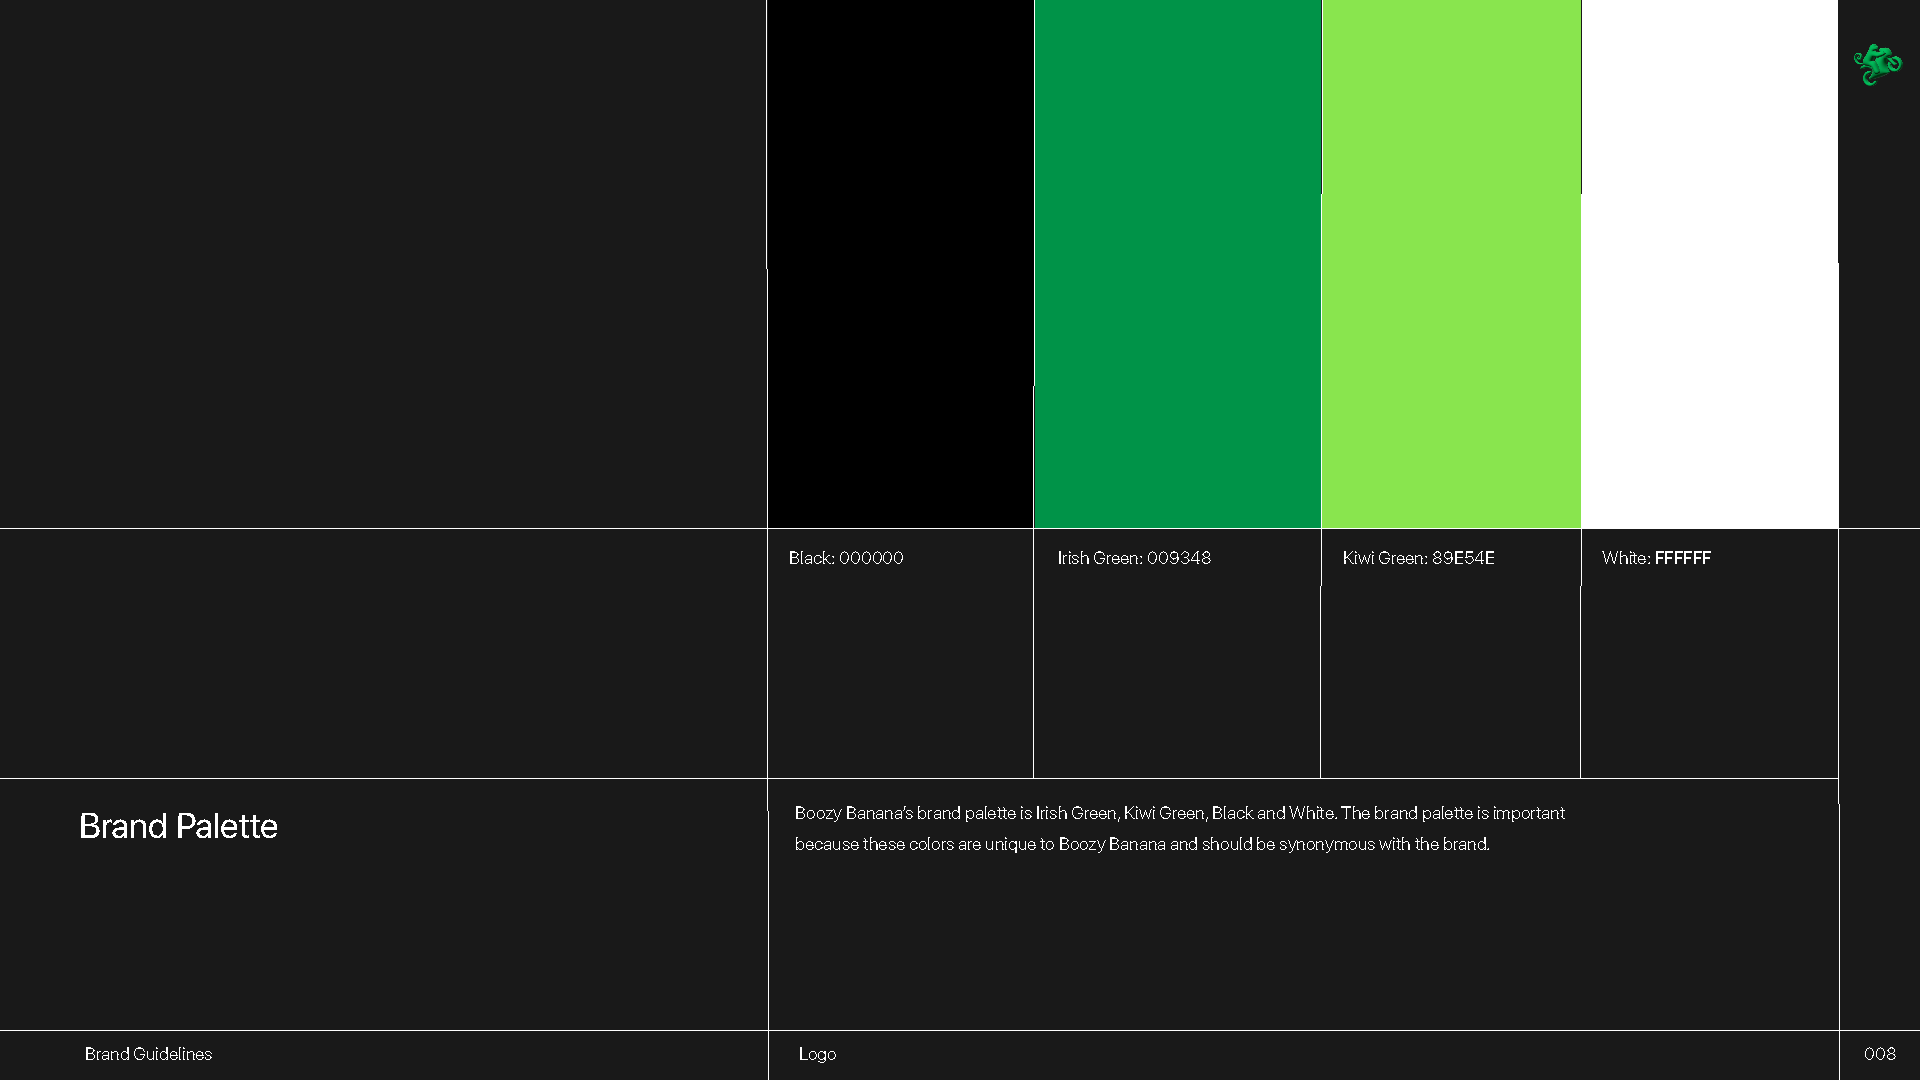The width and height of the screenshot is (1920, 1080).
Task: Select the 'Kiwi Green: 89E54E' label
Action: [x=1418, y=558]
